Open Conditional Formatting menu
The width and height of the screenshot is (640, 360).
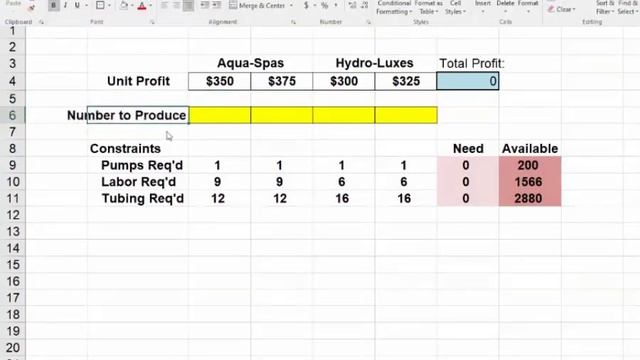394,7
